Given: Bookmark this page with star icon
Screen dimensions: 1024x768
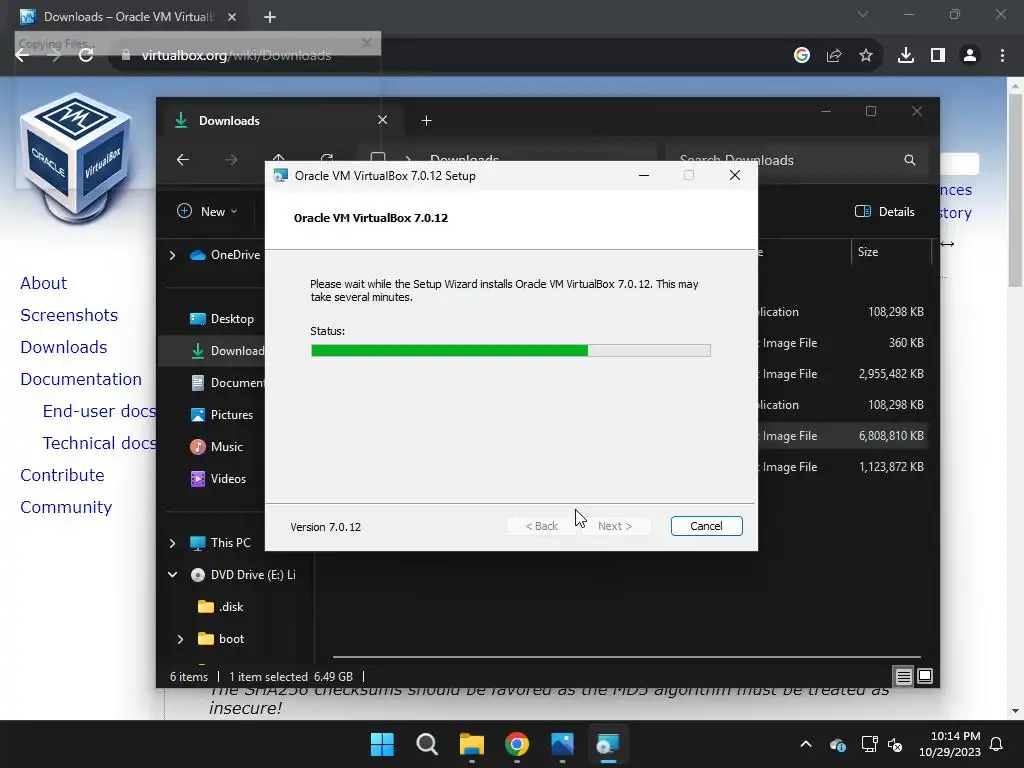Looking at the screenshot, I should 866,56.
